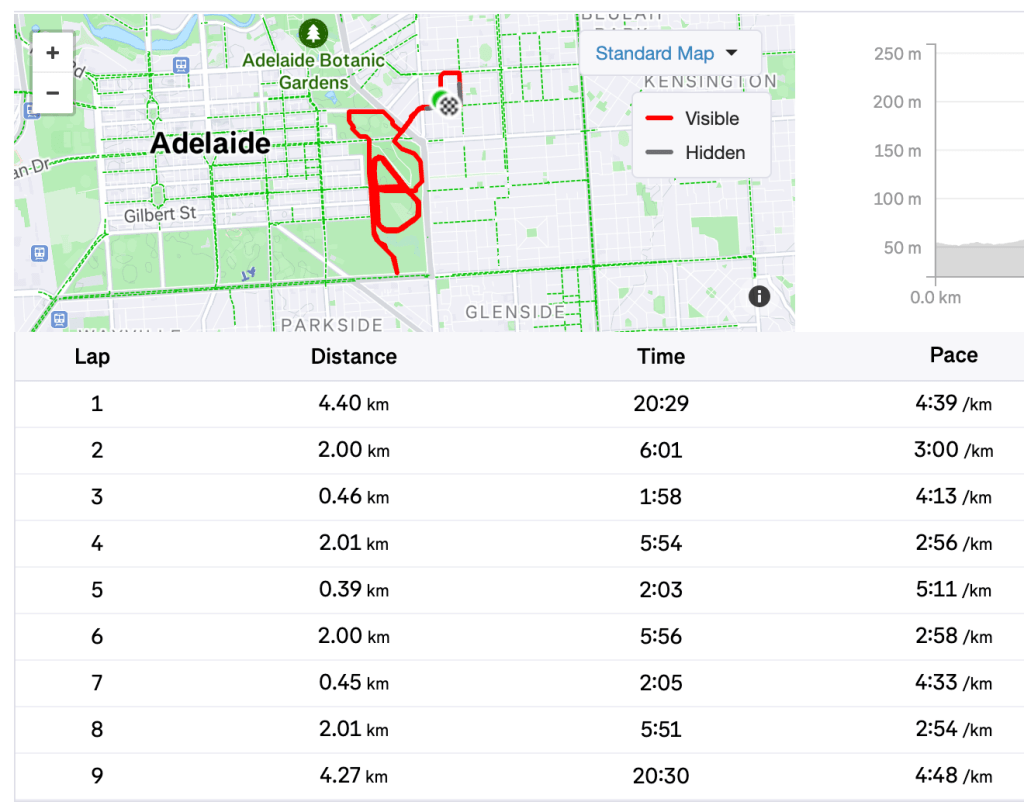Click small blue icon below Gilbert St
Image resolution: width=1024 pixels, height=802 pixels.
point(248,272)
